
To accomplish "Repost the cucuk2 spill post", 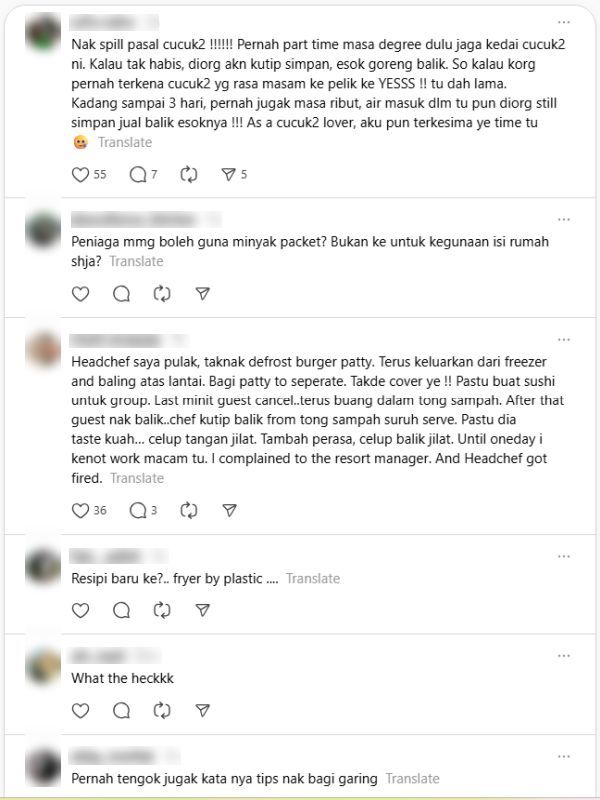I will coord(189,174).
